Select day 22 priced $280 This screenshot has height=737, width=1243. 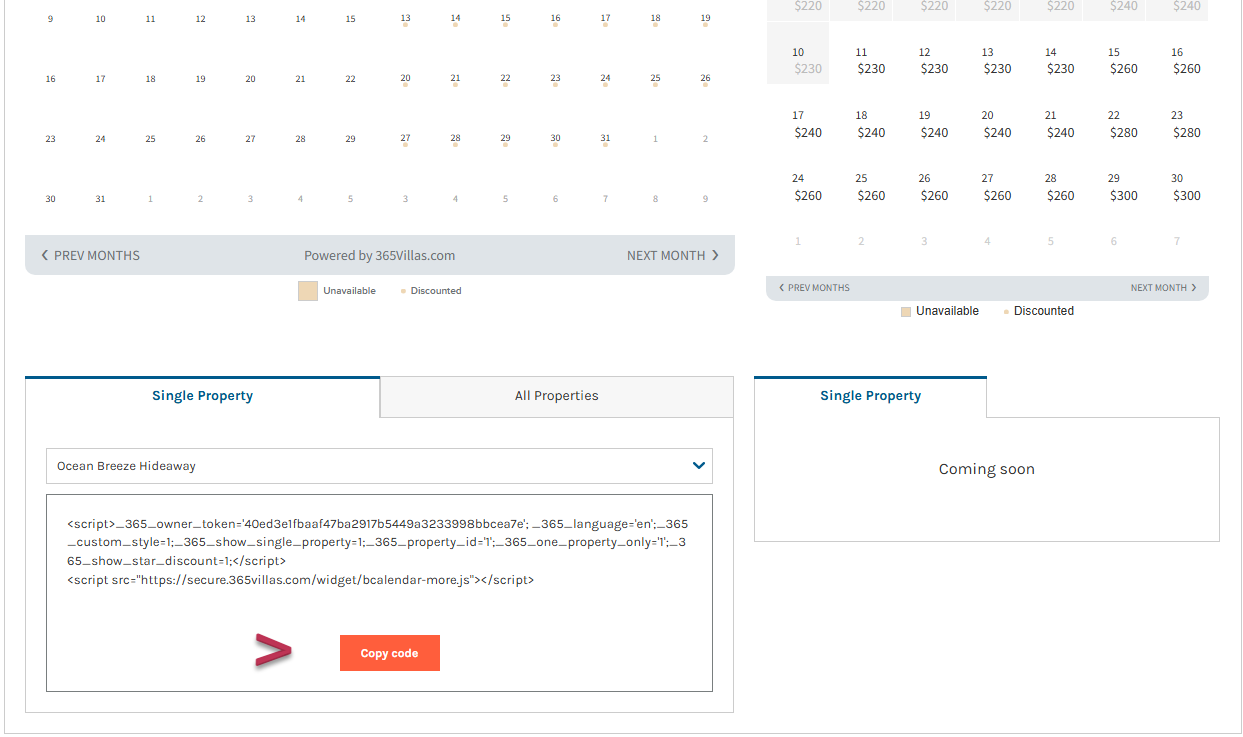pyautogui.click(x=1123, y=124)
